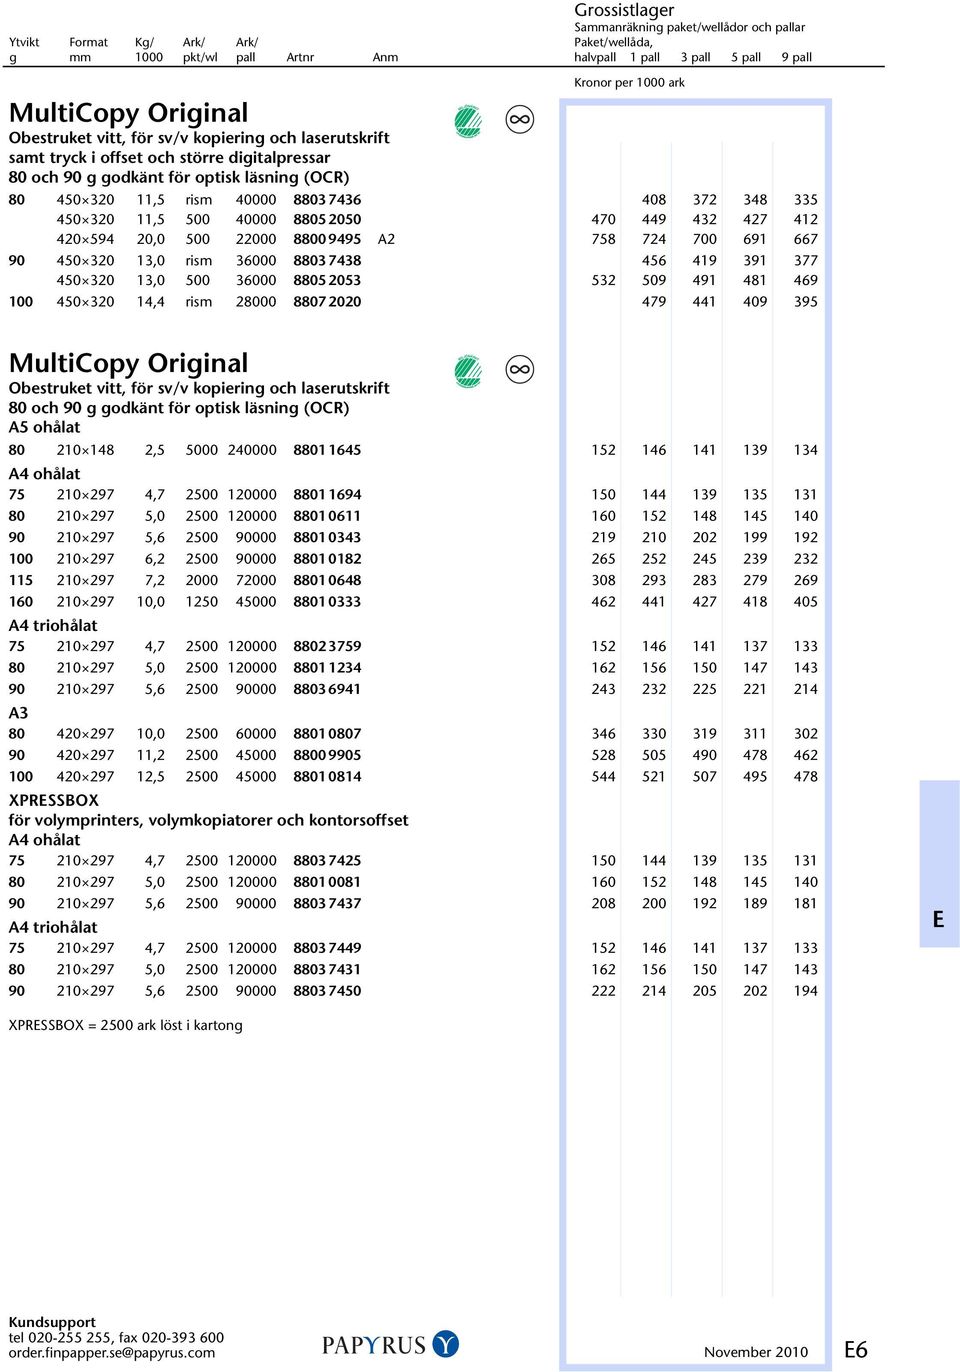
Task: Click the 'XPRESSBOX' section heading
Action: tap(54, 801)
